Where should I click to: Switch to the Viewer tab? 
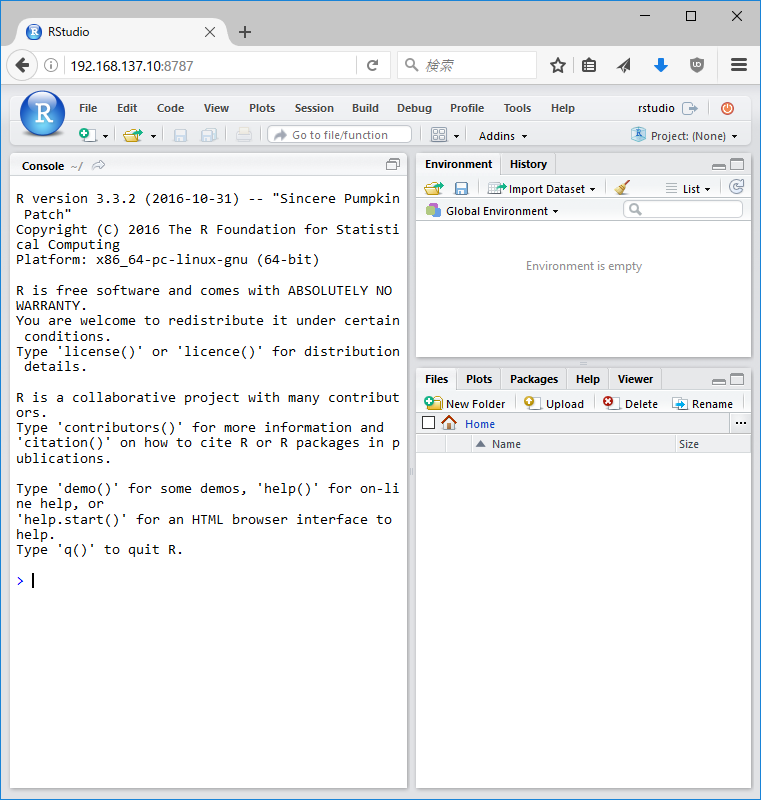(x=635, y=379)
